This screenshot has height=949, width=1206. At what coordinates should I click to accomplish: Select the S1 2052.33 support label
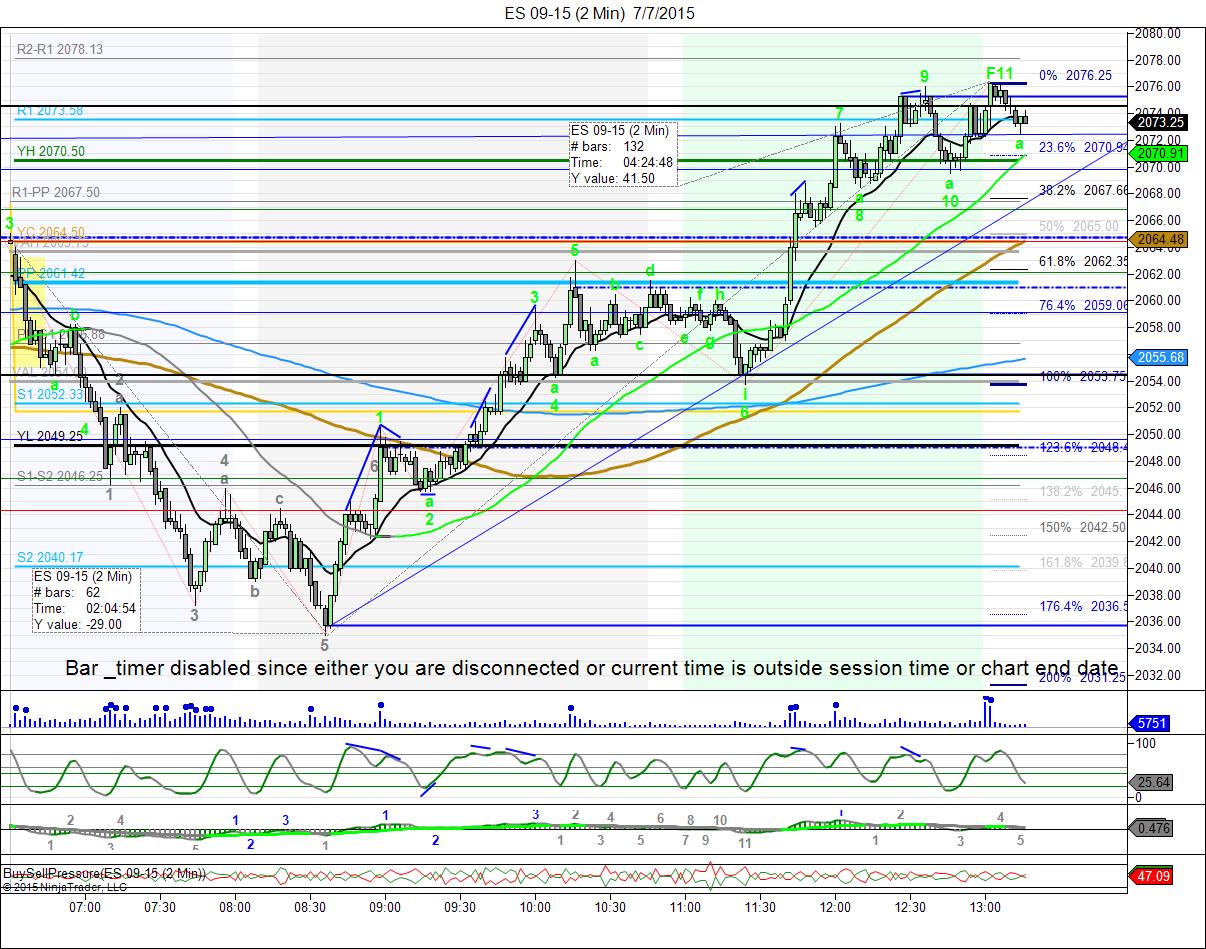(50, 395)
